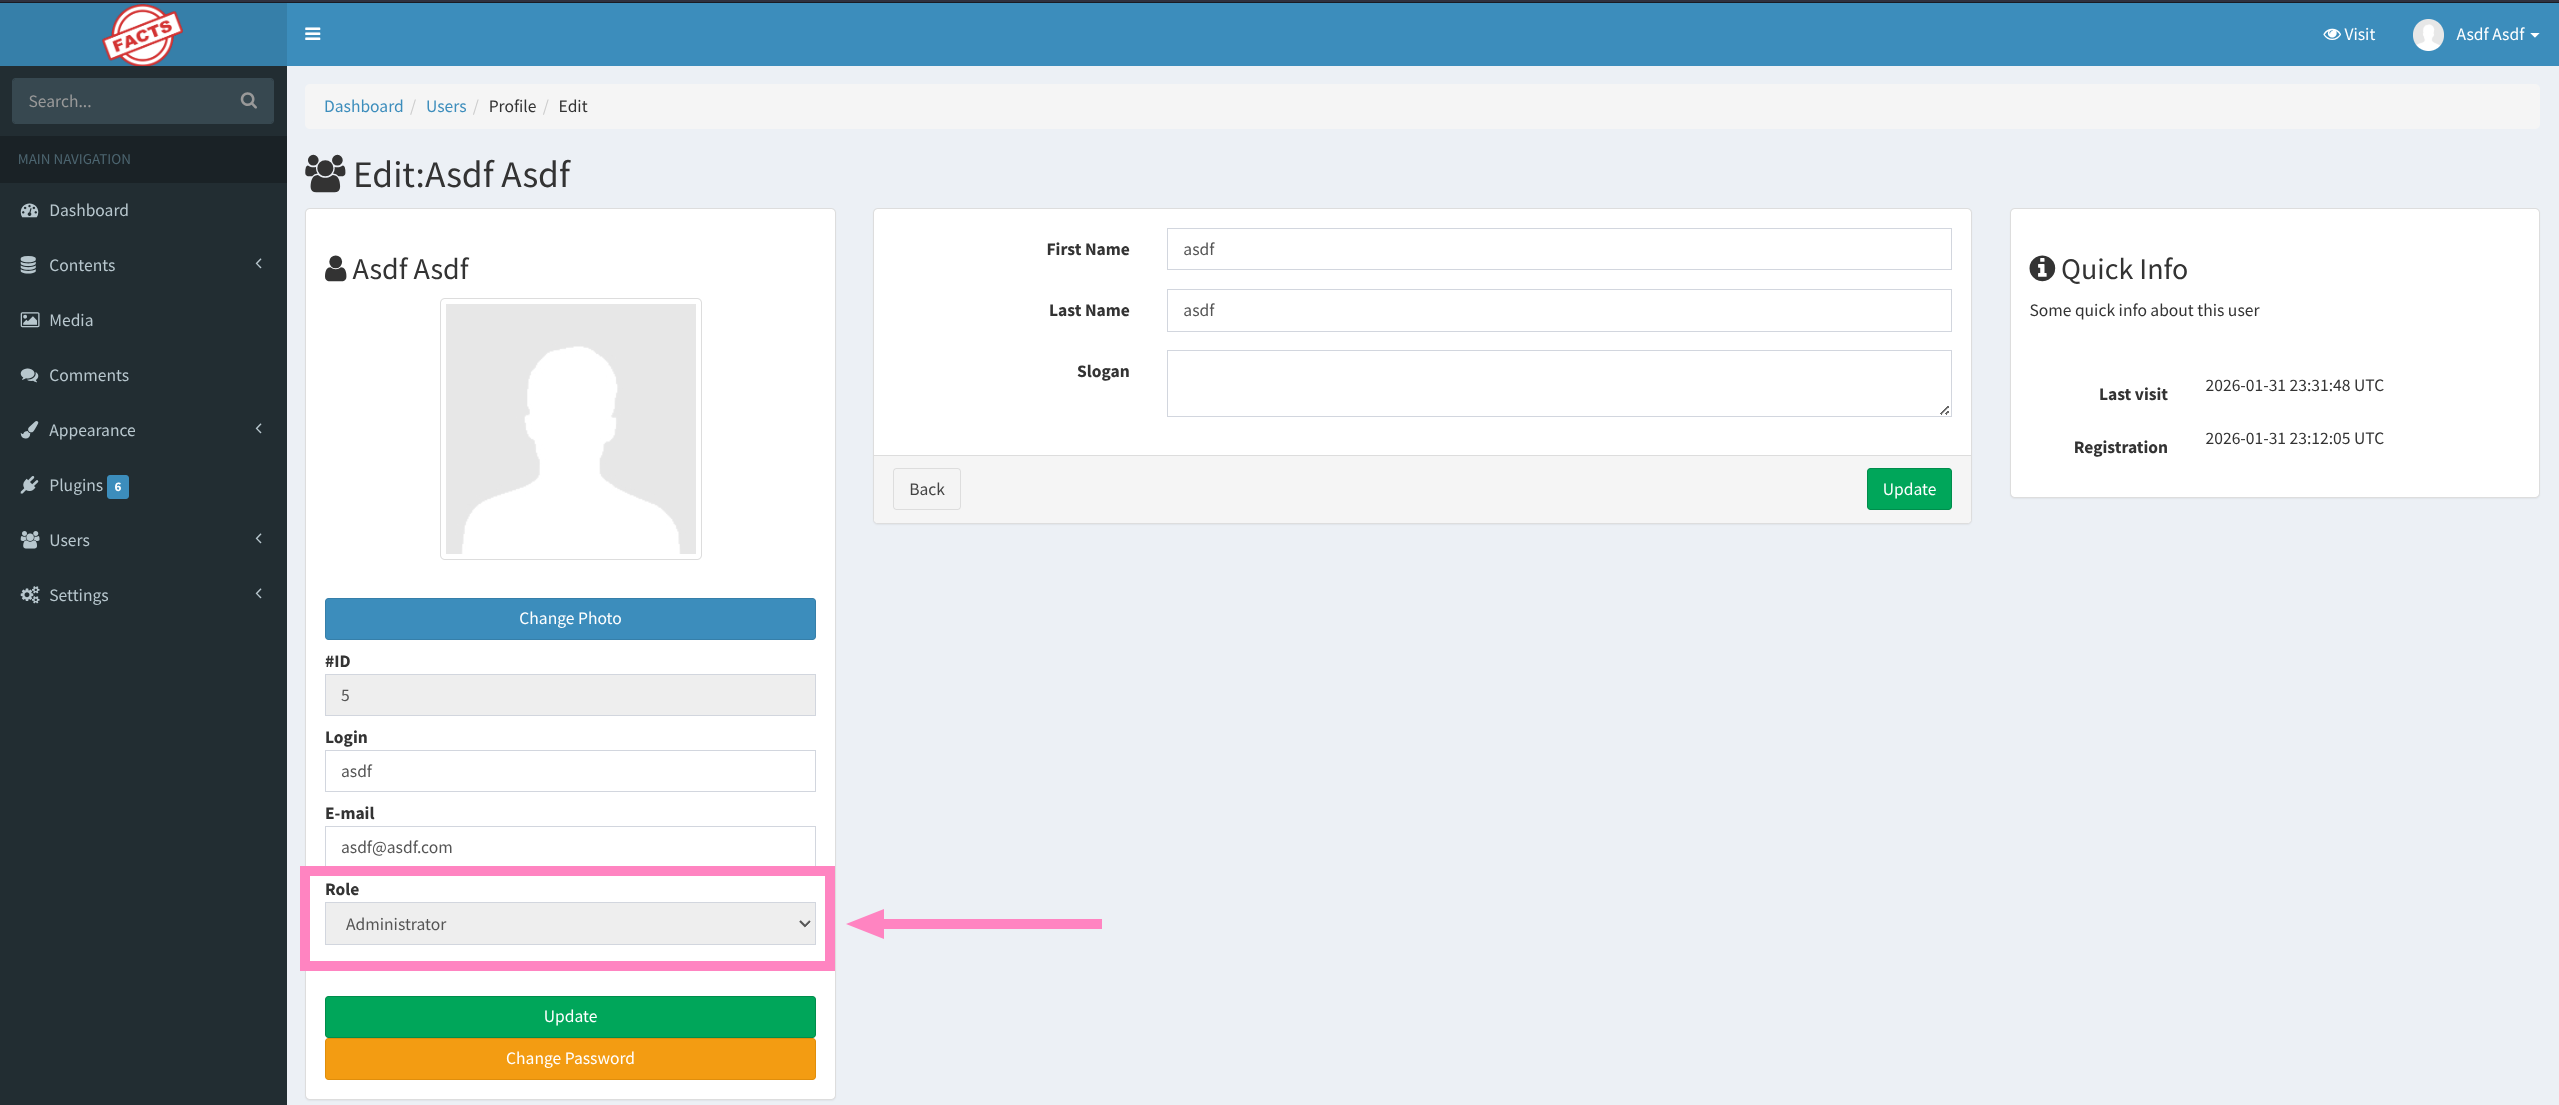The width and height of the screenshot is (2559, 1105).
Task: Click the FACTS logo
Action: coord(142,35)
